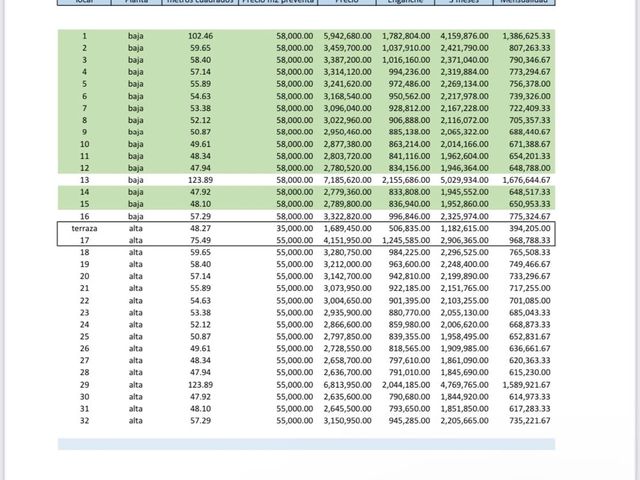Click the Mensualidad value 394,205.00

[x=529, y=228]
